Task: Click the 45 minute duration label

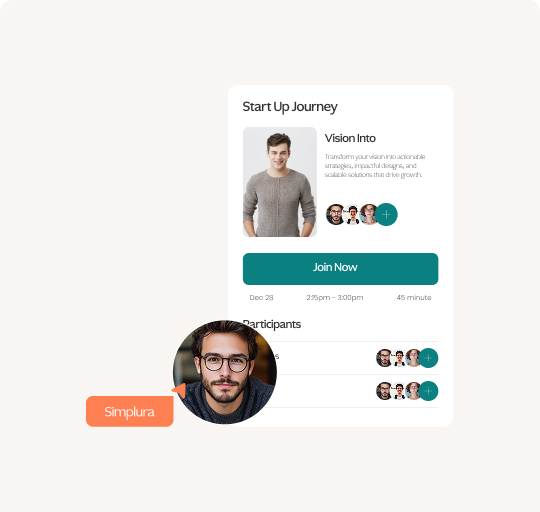Action: (x=414, y=297)
